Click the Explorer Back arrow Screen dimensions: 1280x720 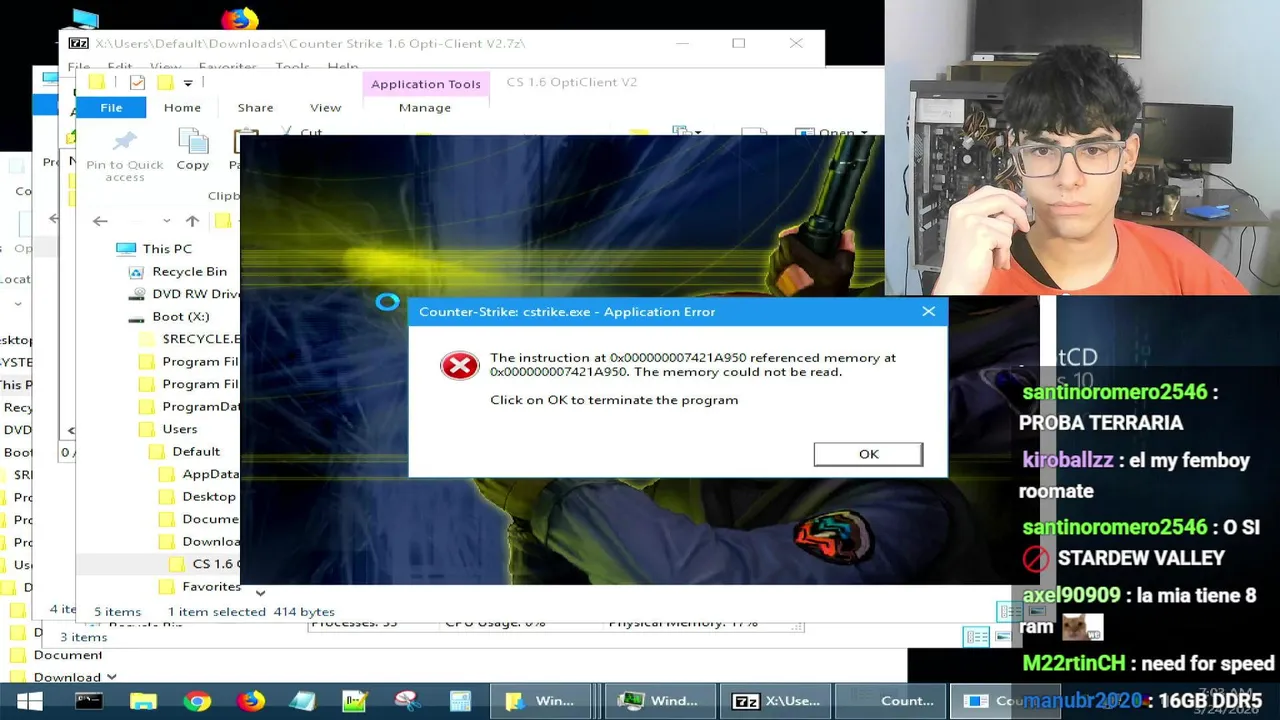point(100,221)
